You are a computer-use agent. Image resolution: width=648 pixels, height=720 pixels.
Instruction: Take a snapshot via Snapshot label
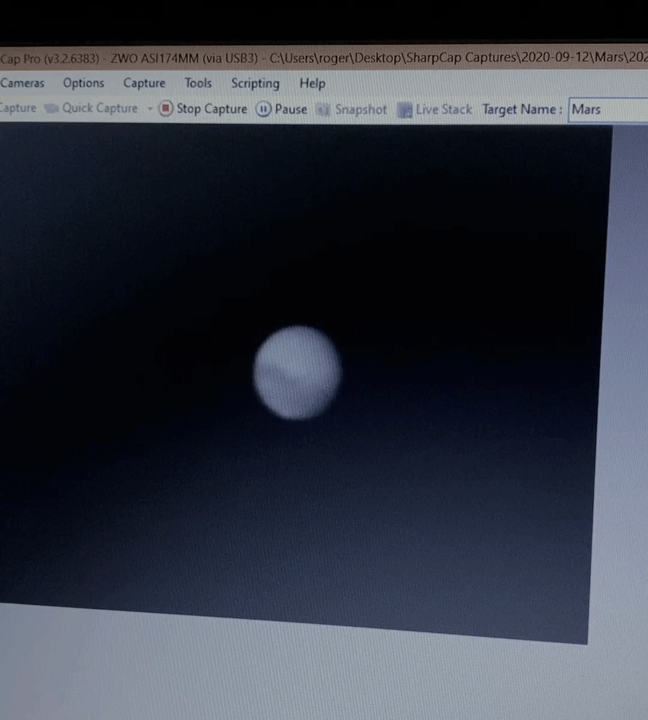(361, 110)
